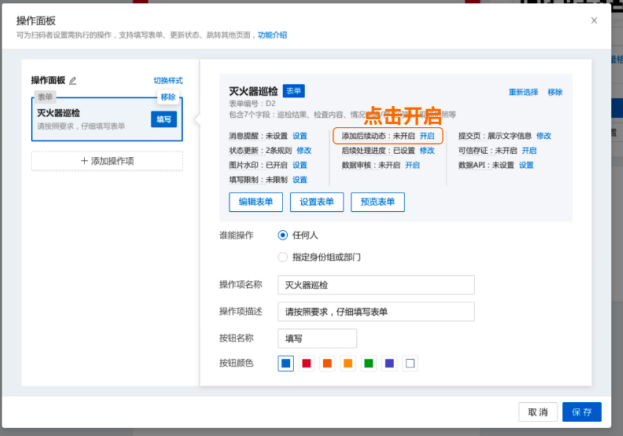Click 重新选择 to reselect the form
Viewport: 623px width, 436px height.
pyautogui.click(x=522, y=92)
